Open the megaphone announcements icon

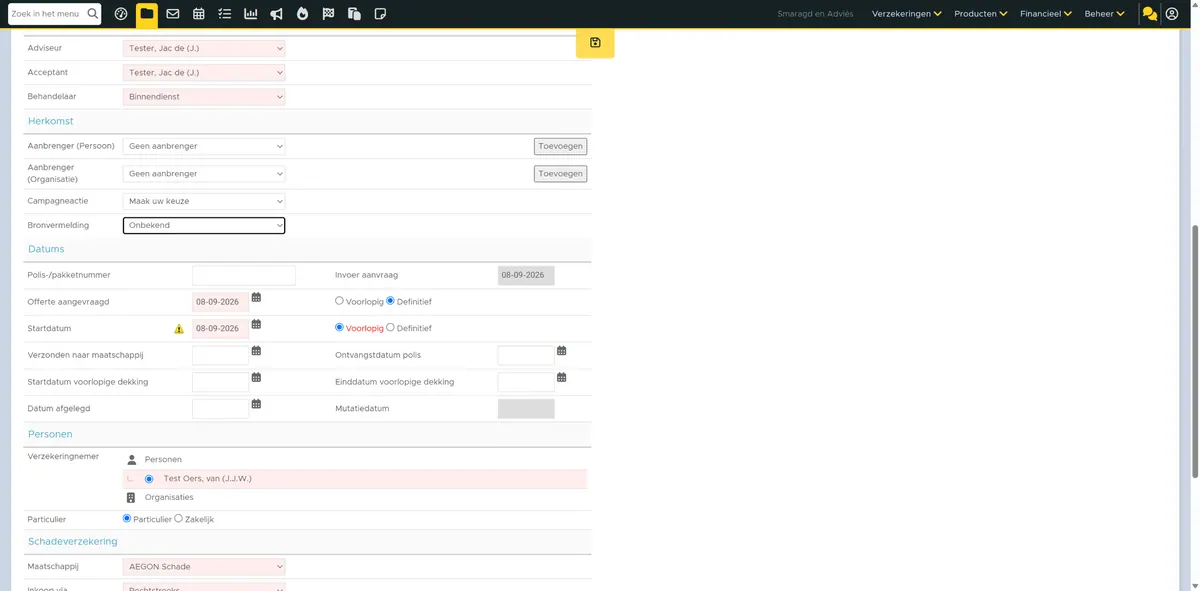277,14
